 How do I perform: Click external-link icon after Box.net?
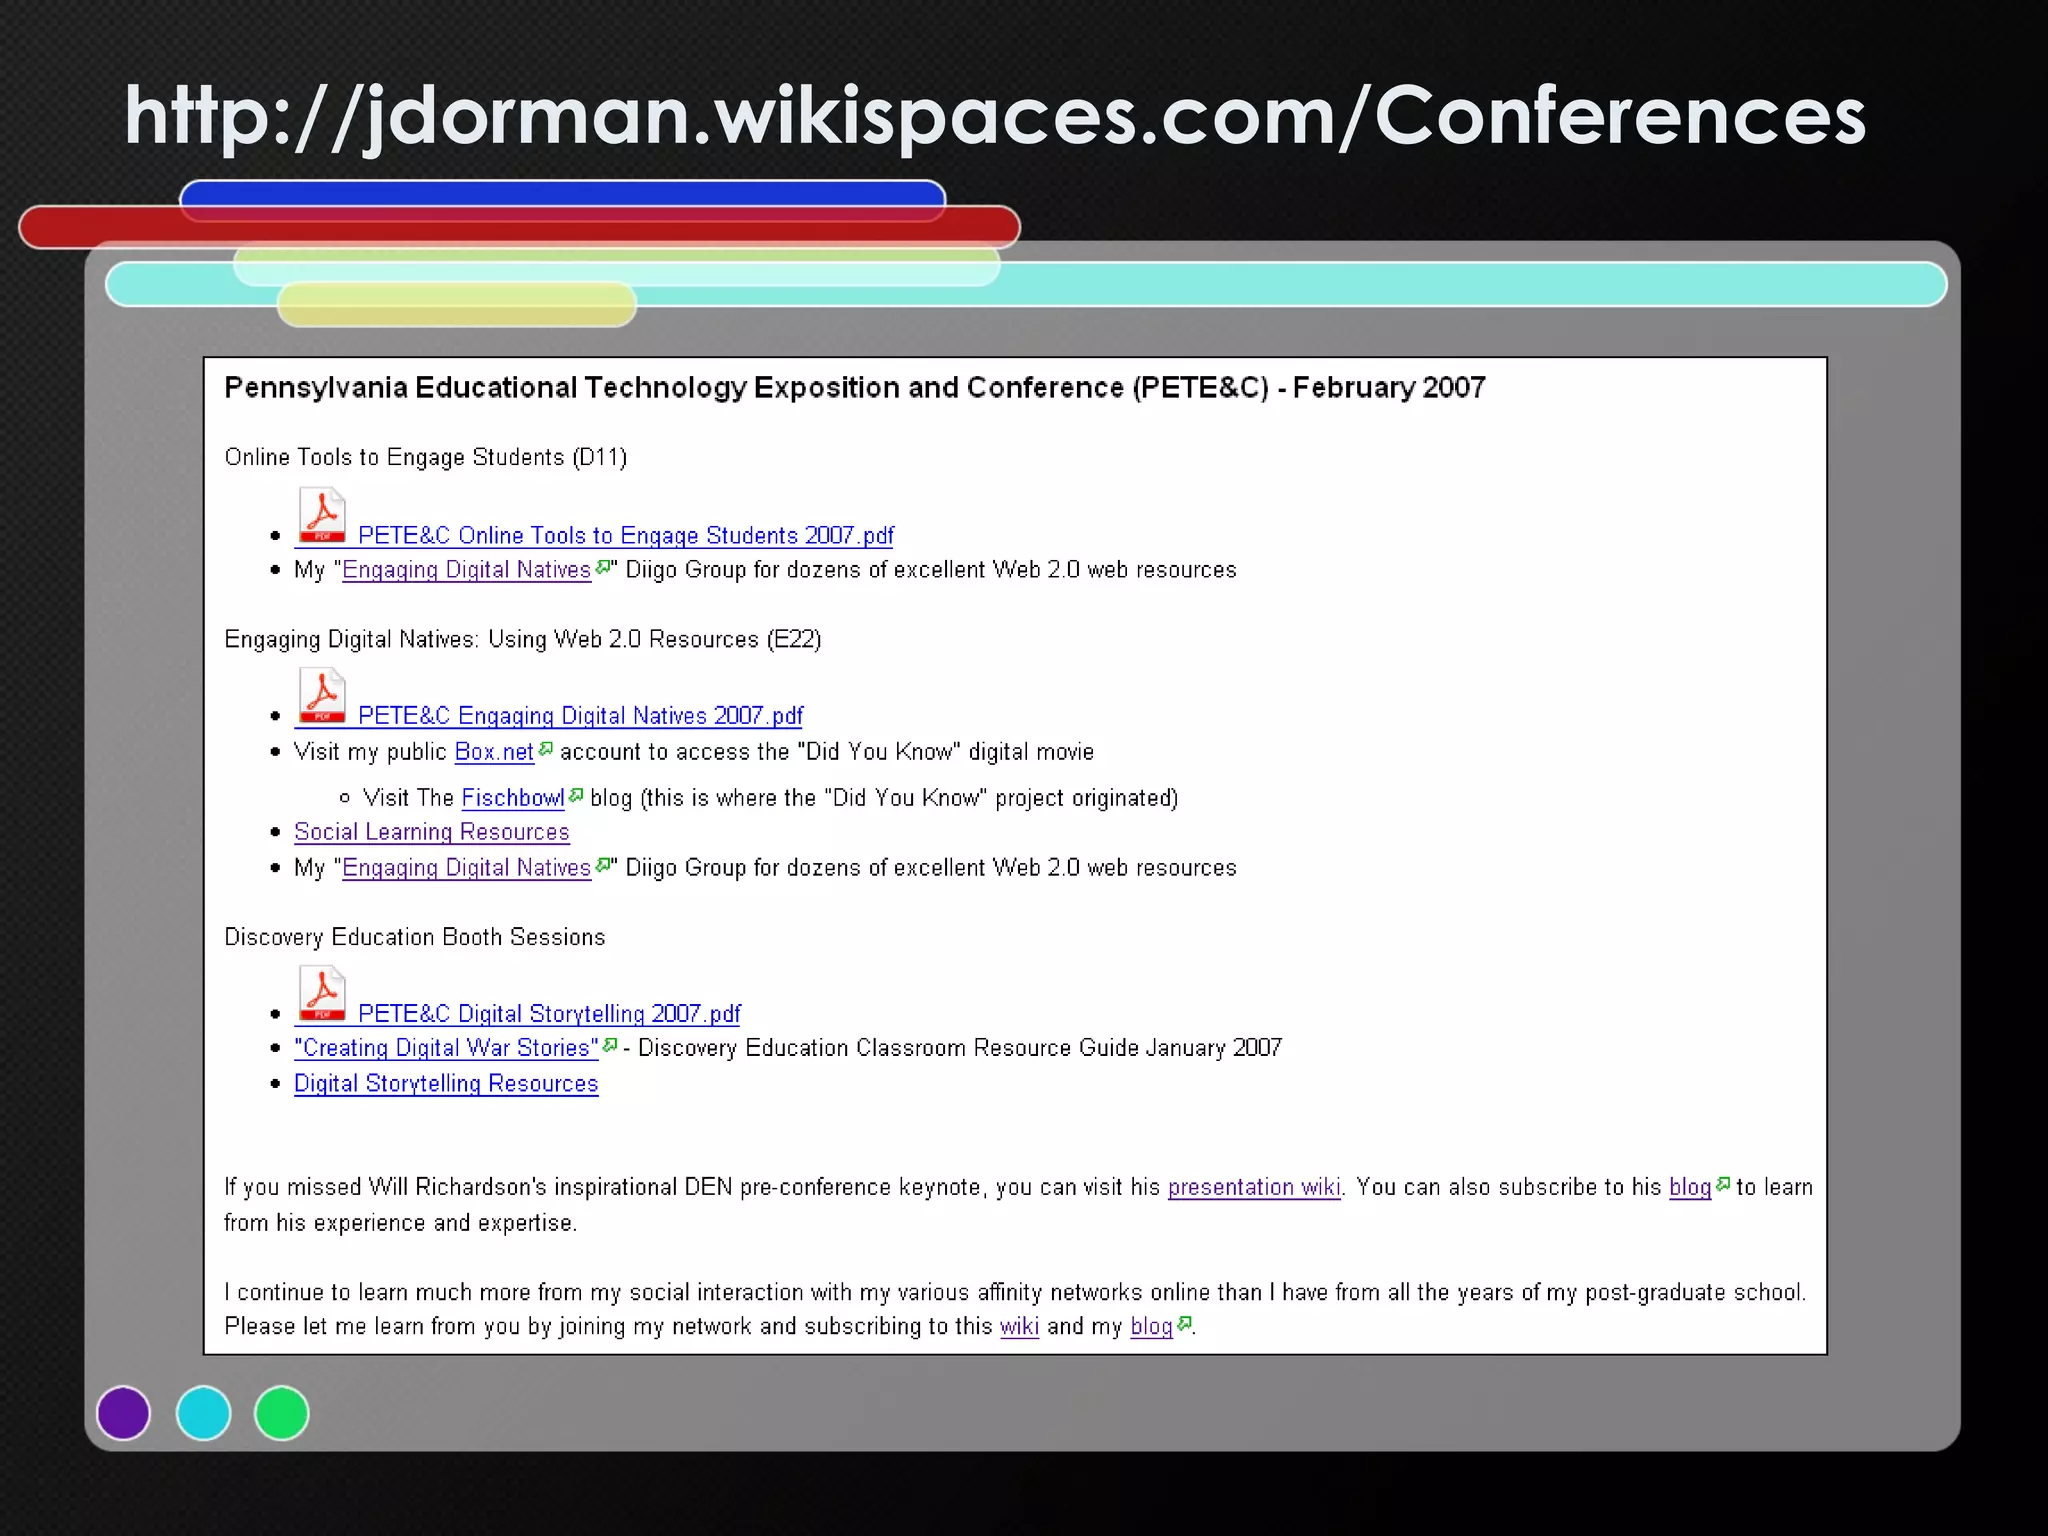point(545,748)
